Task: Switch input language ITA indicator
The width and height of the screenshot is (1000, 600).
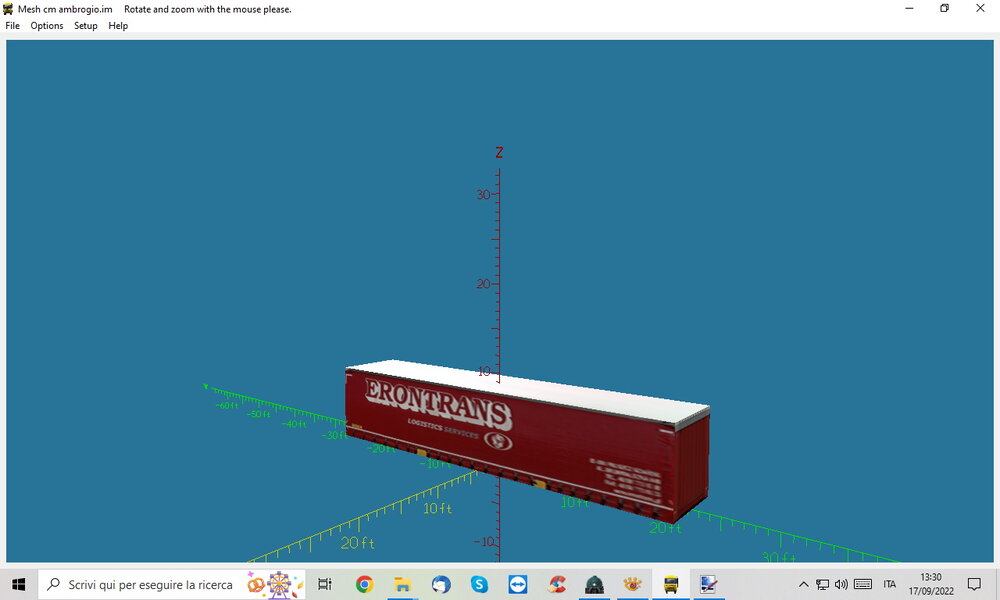Action: [890, 584]
